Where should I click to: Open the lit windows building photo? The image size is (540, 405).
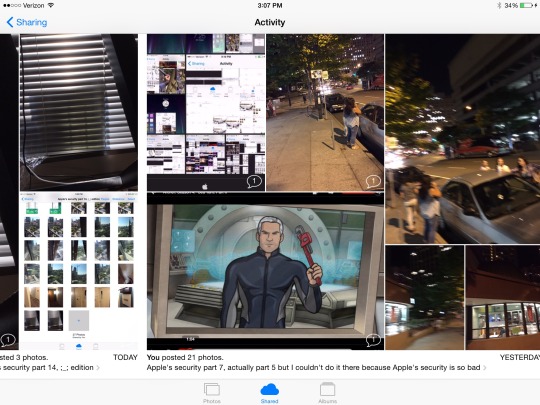503,298
